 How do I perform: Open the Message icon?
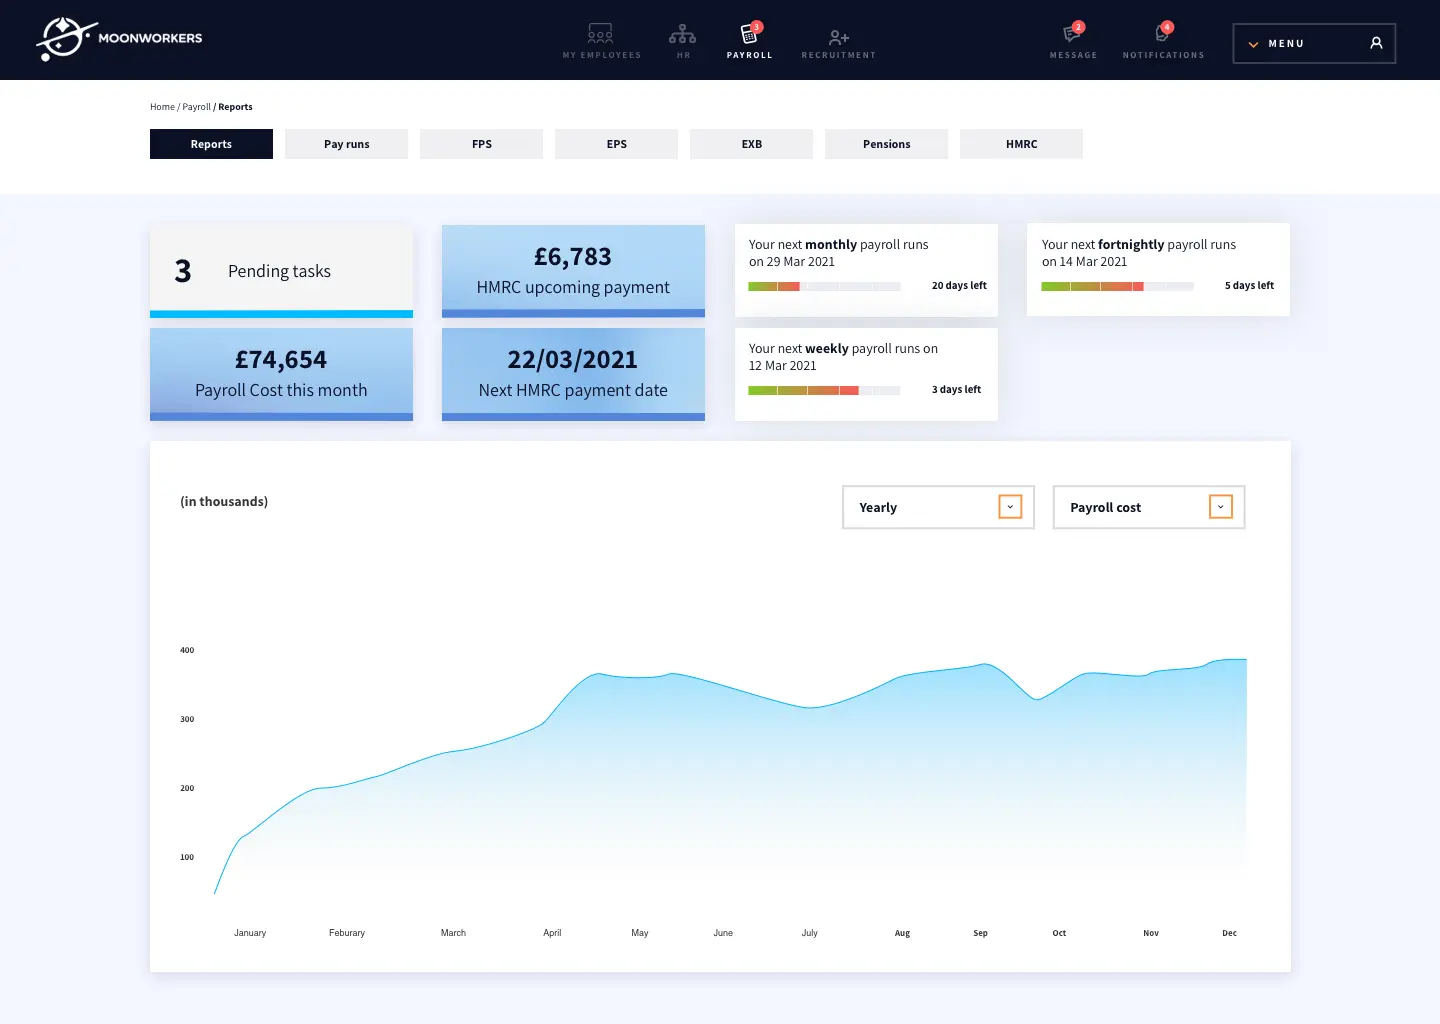click(1072, 35)
